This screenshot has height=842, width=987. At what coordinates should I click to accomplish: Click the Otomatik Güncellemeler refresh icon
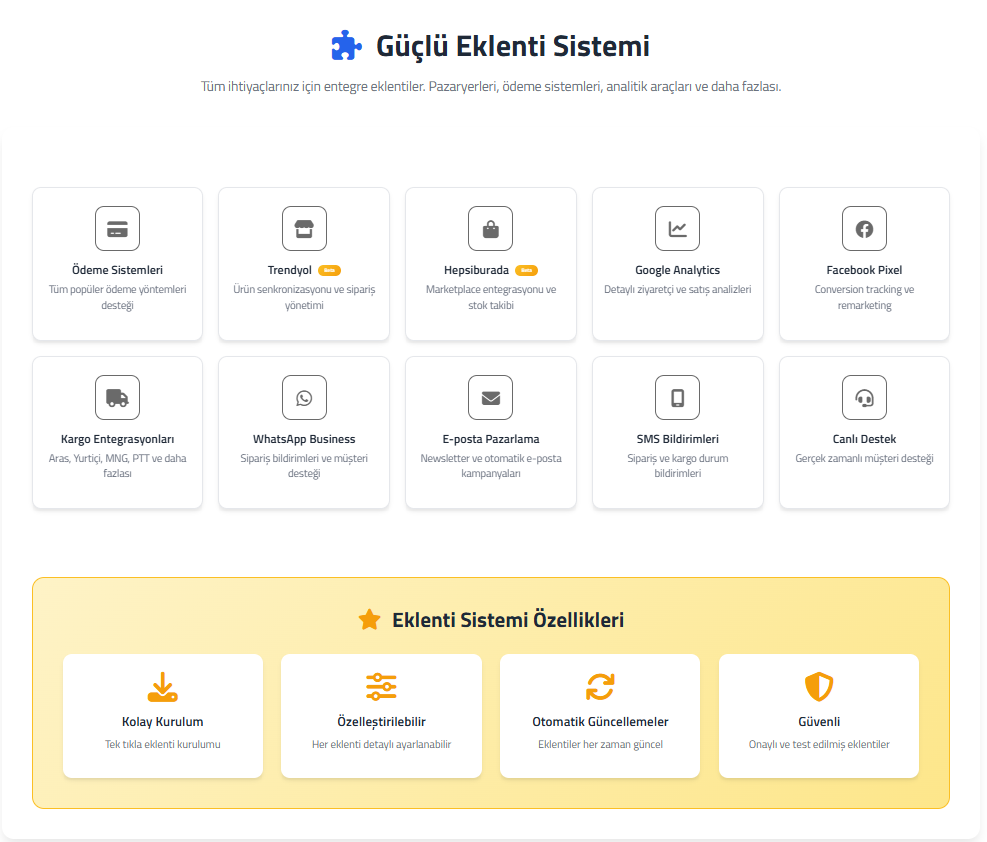click(x=600, y=687)
